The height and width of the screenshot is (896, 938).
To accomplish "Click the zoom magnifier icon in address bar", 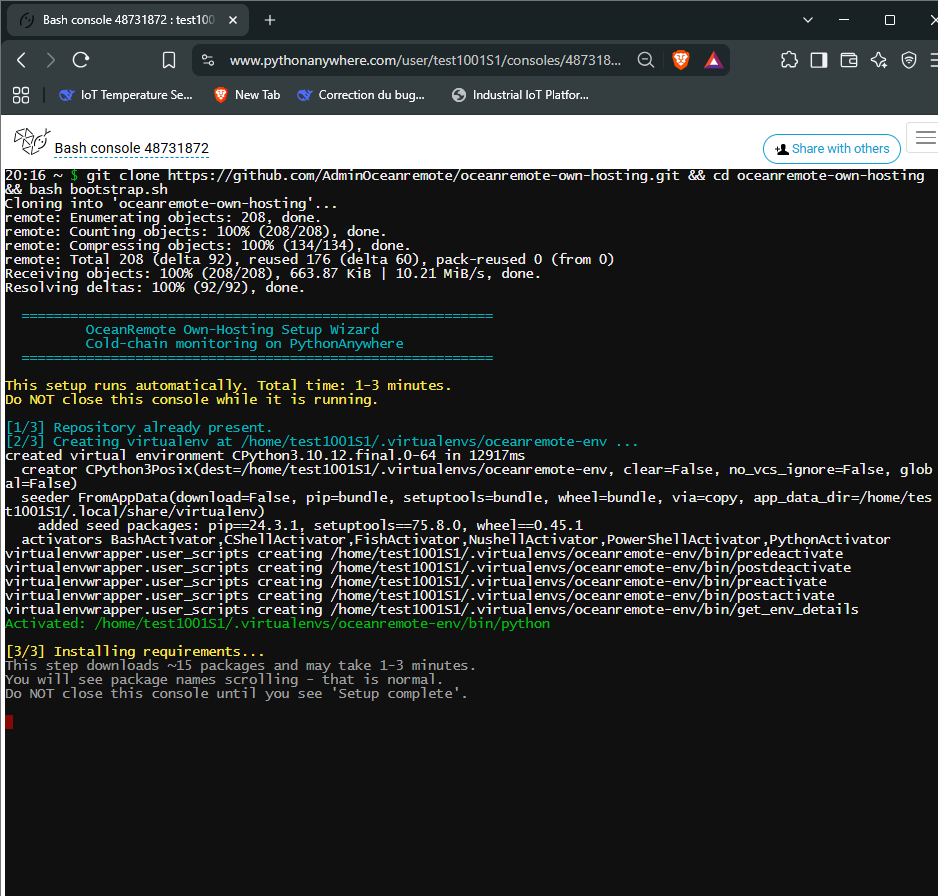I will coord(645,60).
